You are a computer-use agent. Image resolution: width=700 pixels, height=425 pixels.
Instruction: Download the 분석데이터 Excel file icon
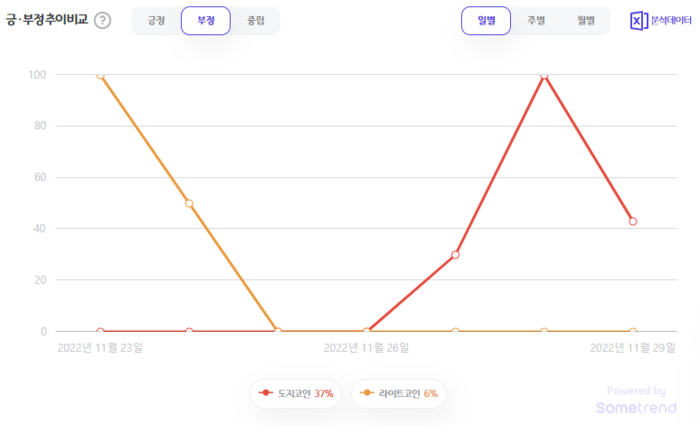(x=638, y=21)
